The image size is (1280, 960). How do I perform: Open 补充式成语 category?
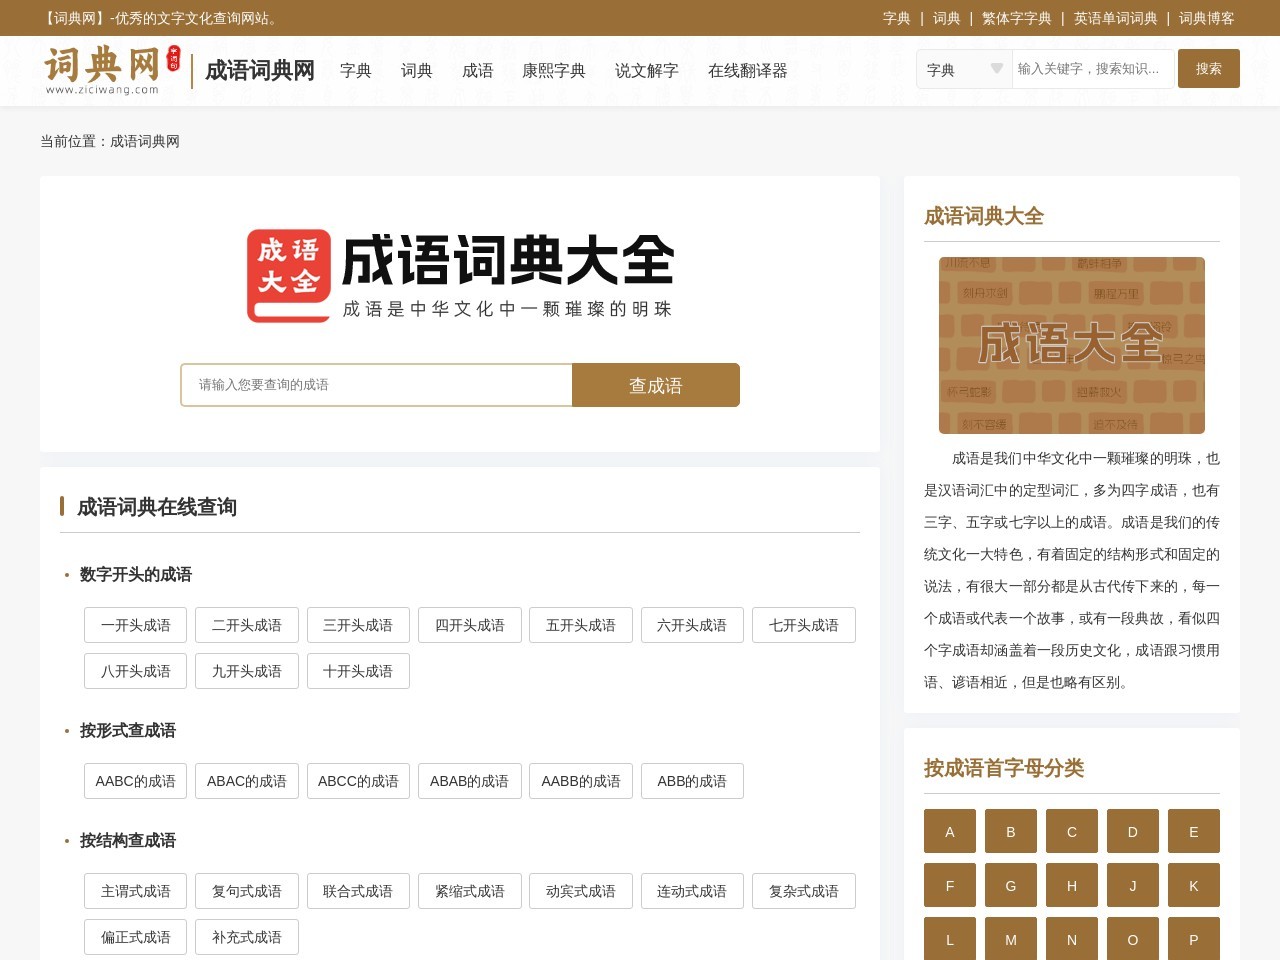[x=247, y=937]
